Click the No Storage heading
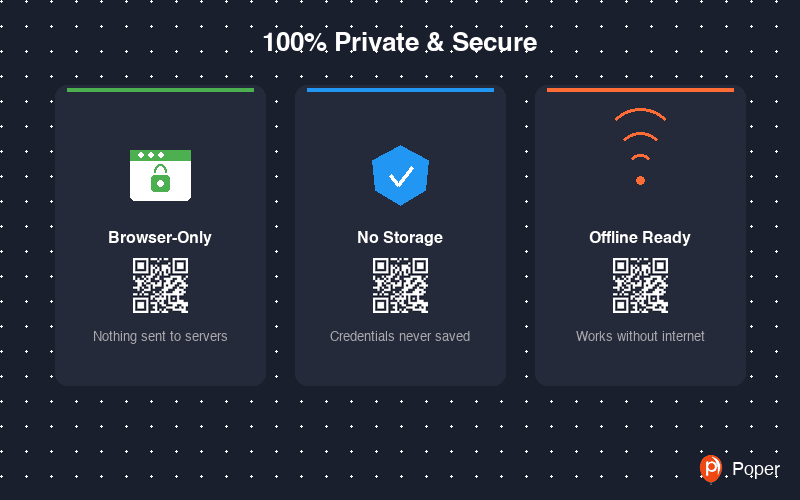The width and height of the screenshot is (800, 500). pos(400,238)
